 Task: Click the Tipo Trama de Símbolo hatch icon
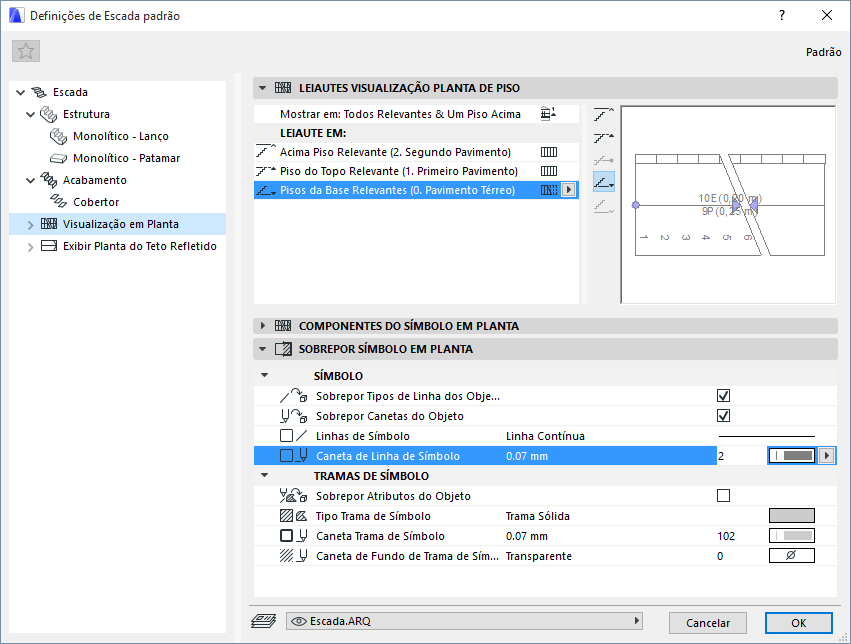coord(294,516)
